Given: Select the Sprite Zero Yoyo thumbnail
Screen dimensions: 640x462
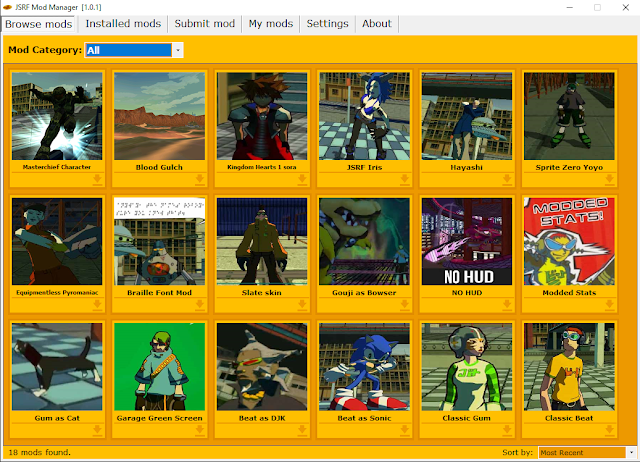Looking at the screenshot, I should click(x=569, y=116).
